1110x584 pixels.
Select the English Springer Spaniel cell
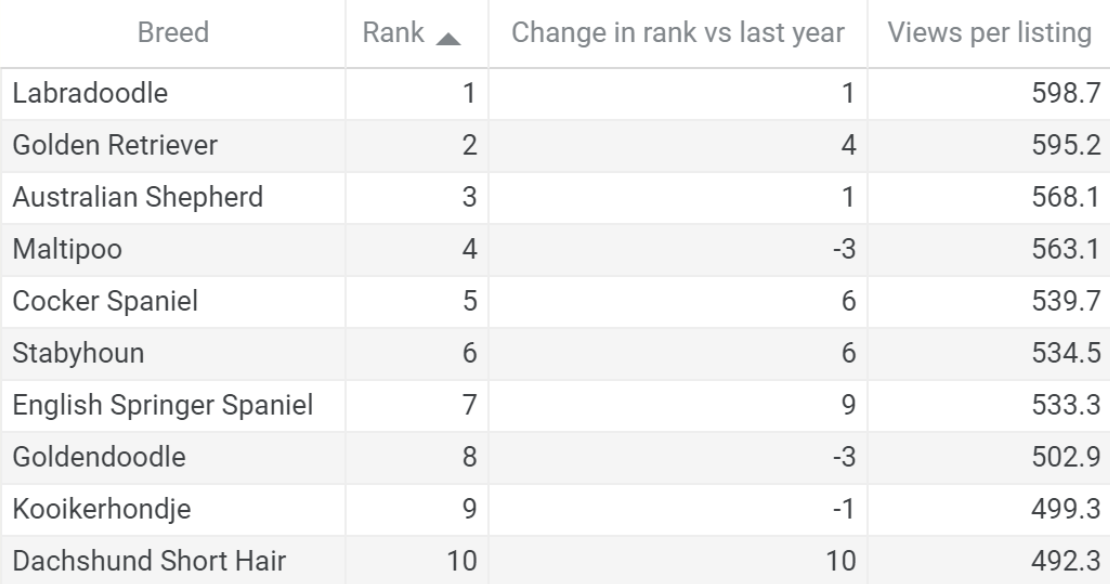173,406
